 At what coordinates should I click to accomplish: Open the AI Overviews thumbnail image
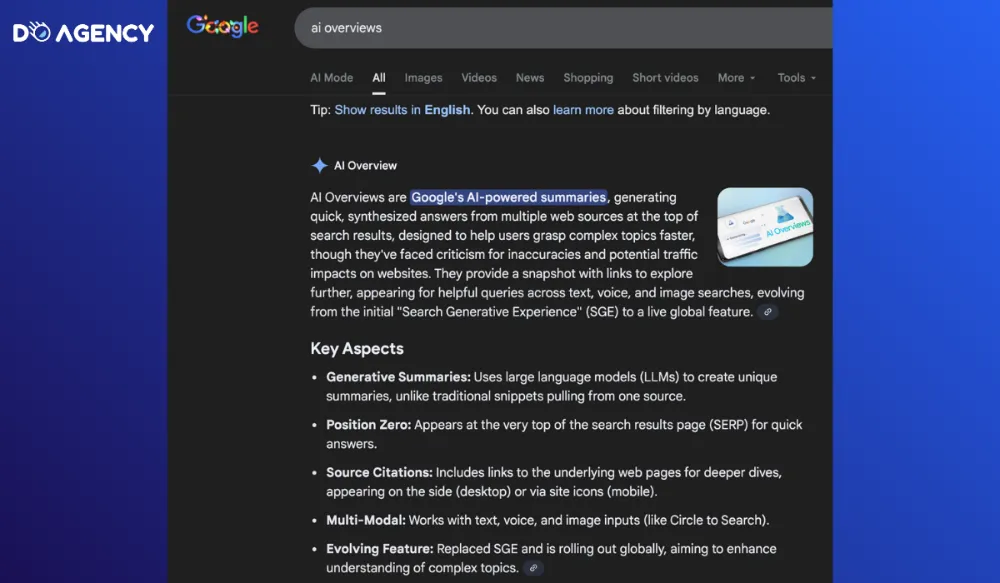click(765, 227)
